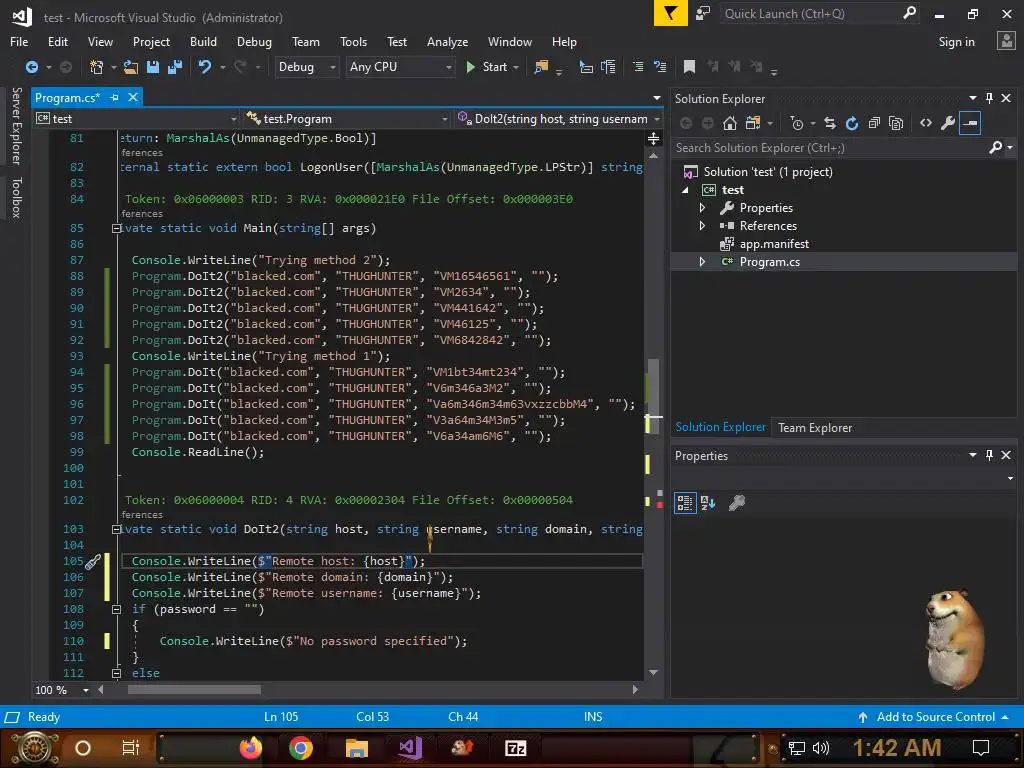Toggle Preview Selected Items in Solution Explorer

[x=970, y=123]
